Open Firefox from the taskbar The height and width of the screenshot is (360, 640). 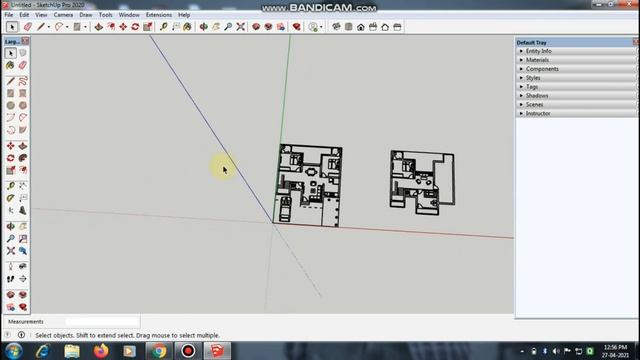pyautogui.click(x=101, y=351)
